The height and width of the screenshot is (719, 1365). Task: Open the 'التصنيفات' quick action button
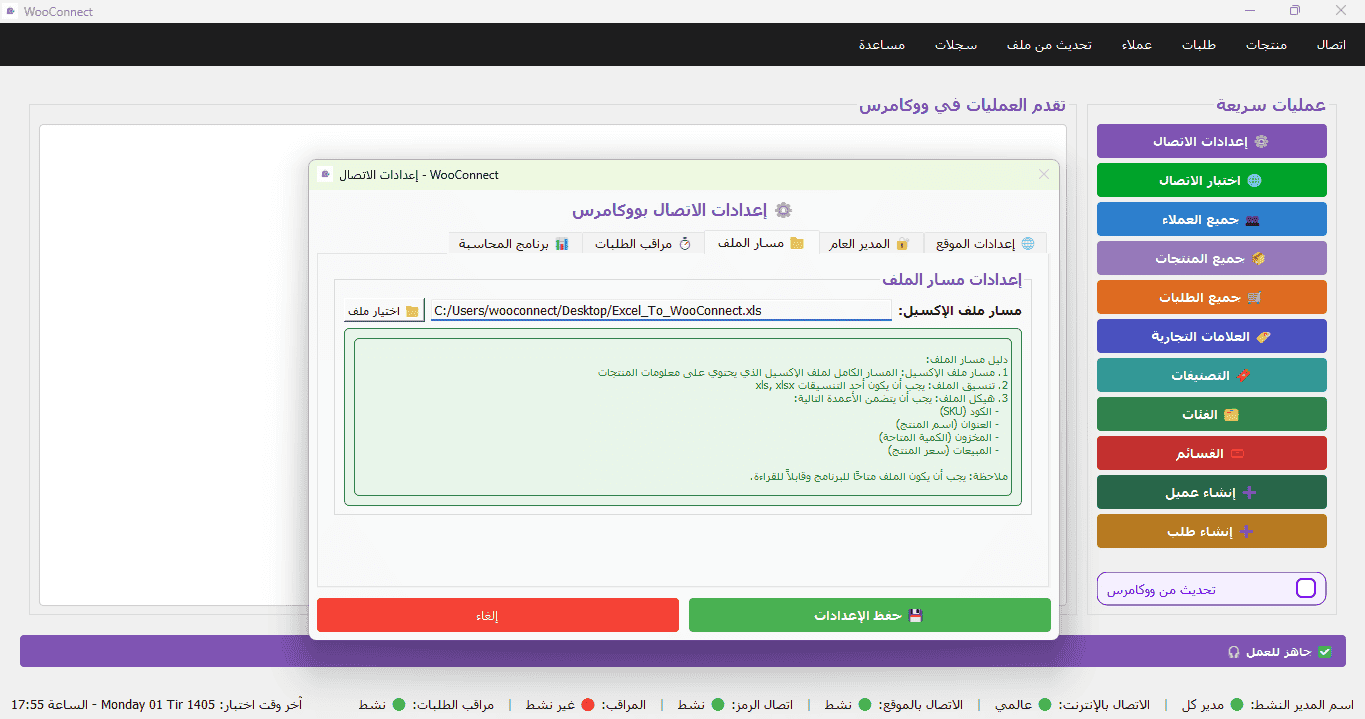coord(1212,376)
